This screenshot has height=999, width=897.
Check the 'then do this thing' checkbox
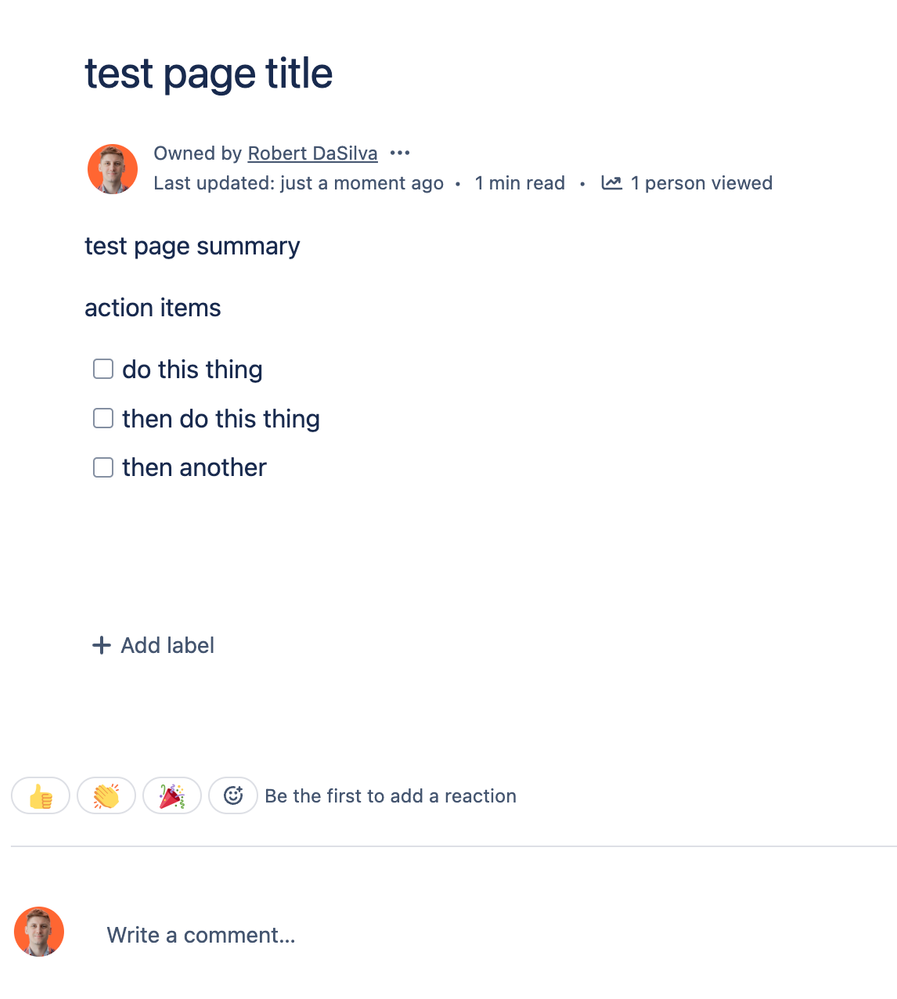[103, 417]
